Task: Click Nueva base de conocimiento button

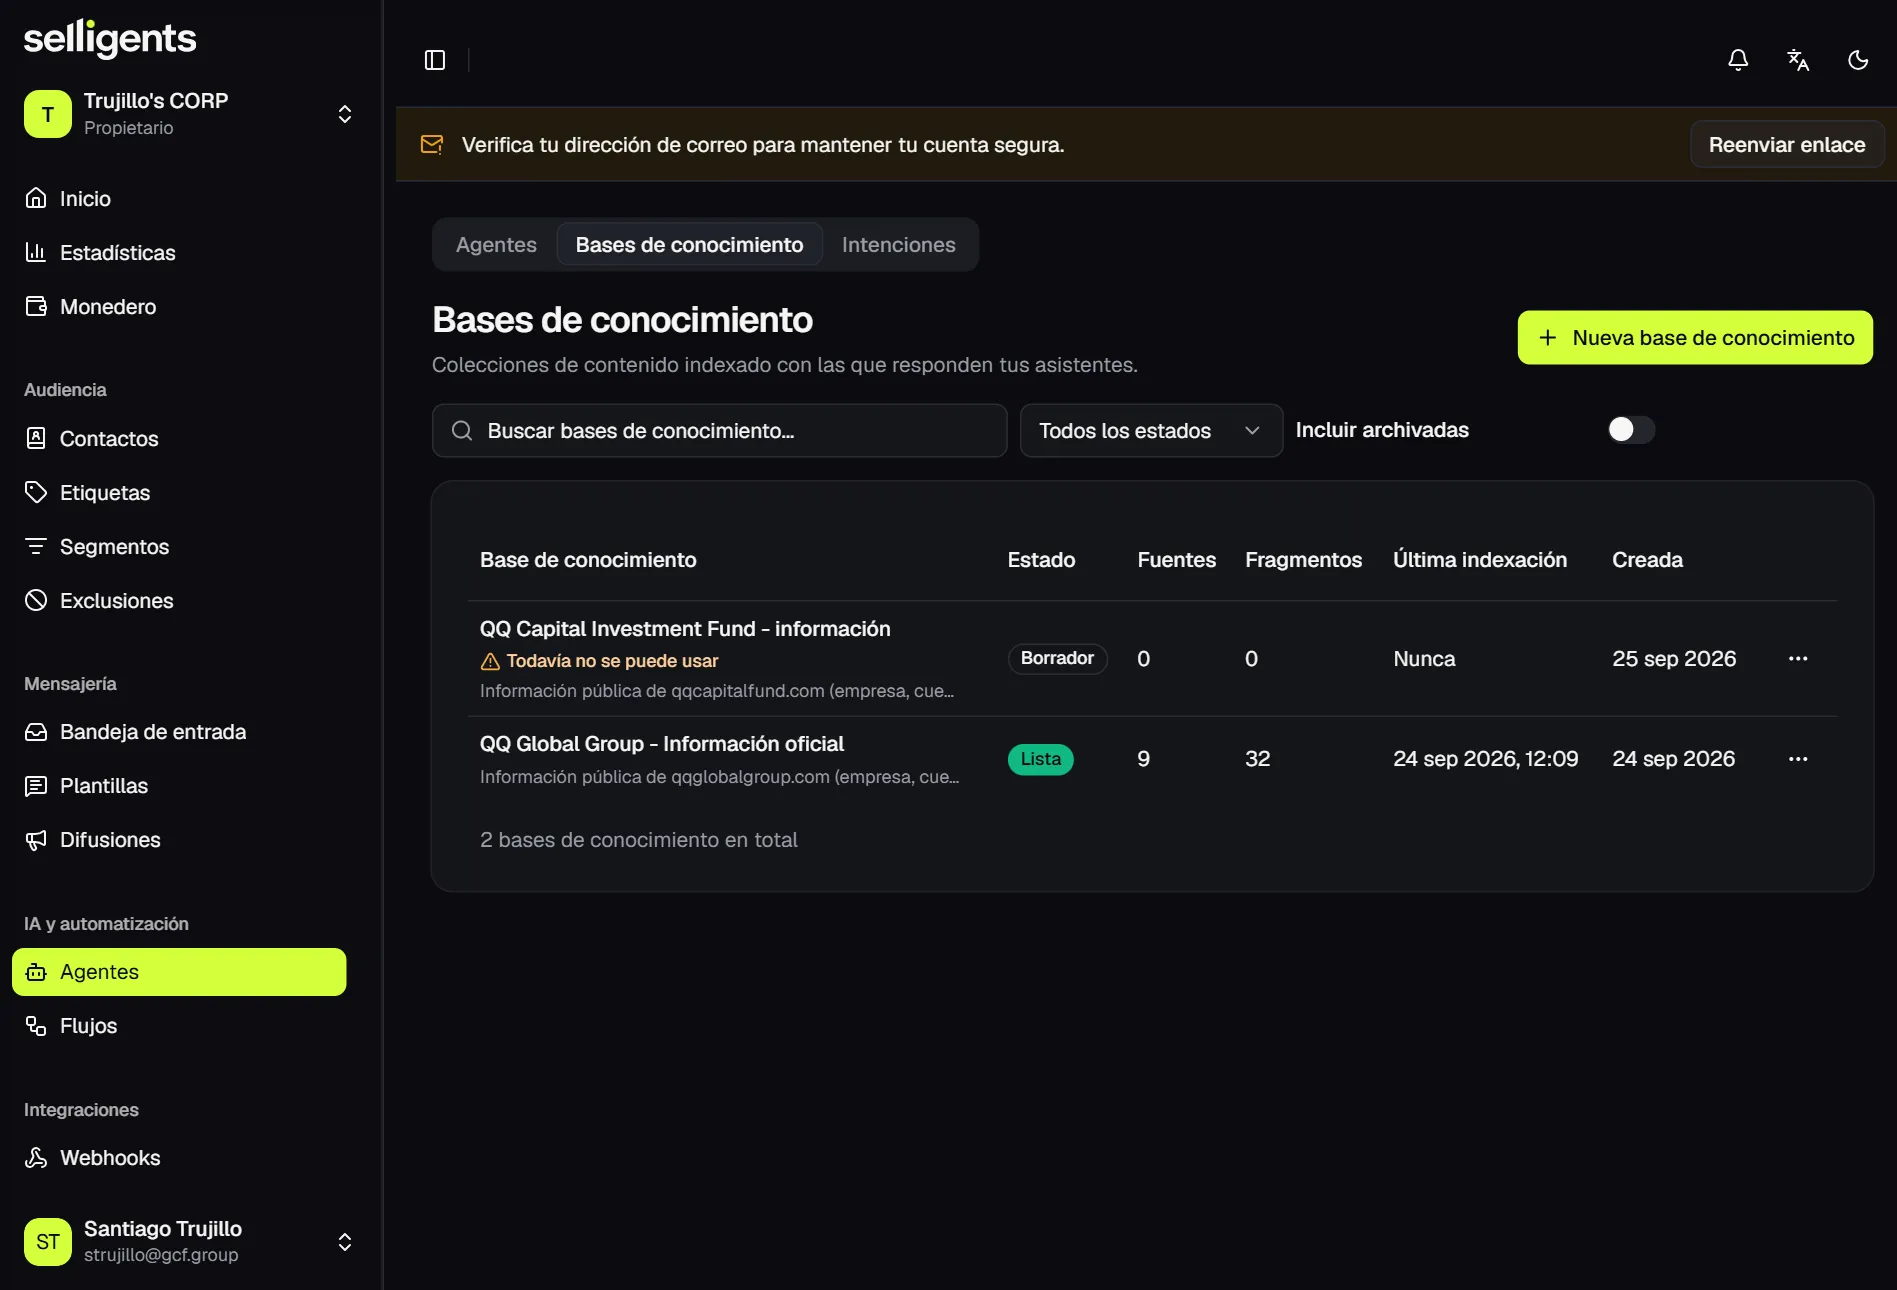Action: coord(1695,338)
